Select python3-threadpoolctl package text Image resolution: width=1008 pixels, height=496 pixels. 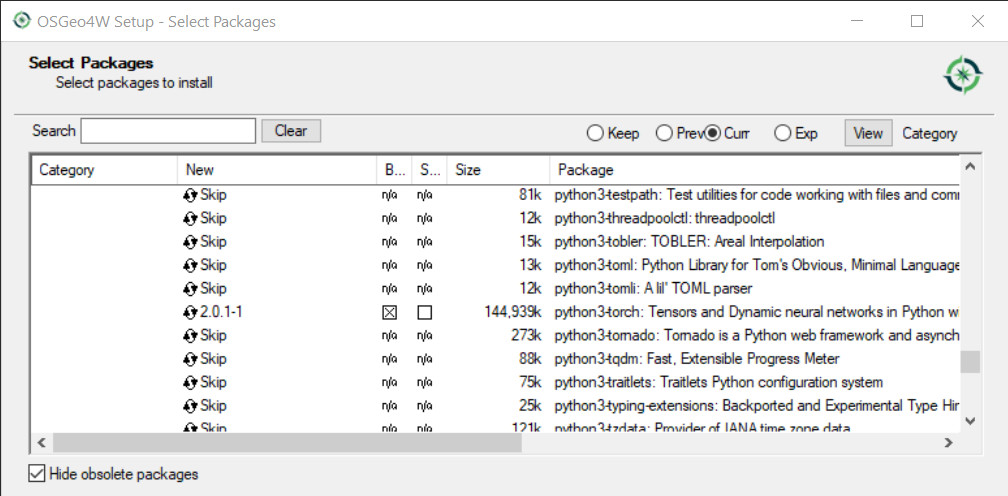pos(665,218)
